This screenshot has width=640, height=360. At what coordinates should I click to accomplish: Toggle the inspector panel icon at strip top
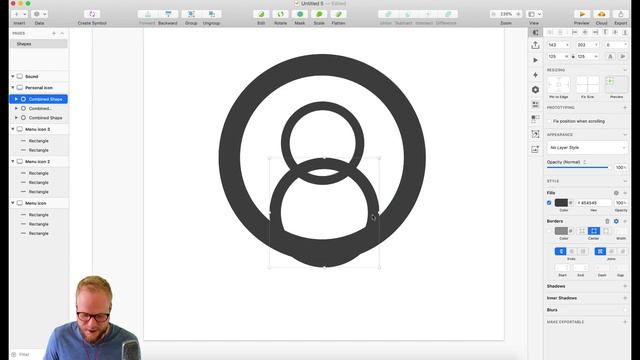[536, 32]
